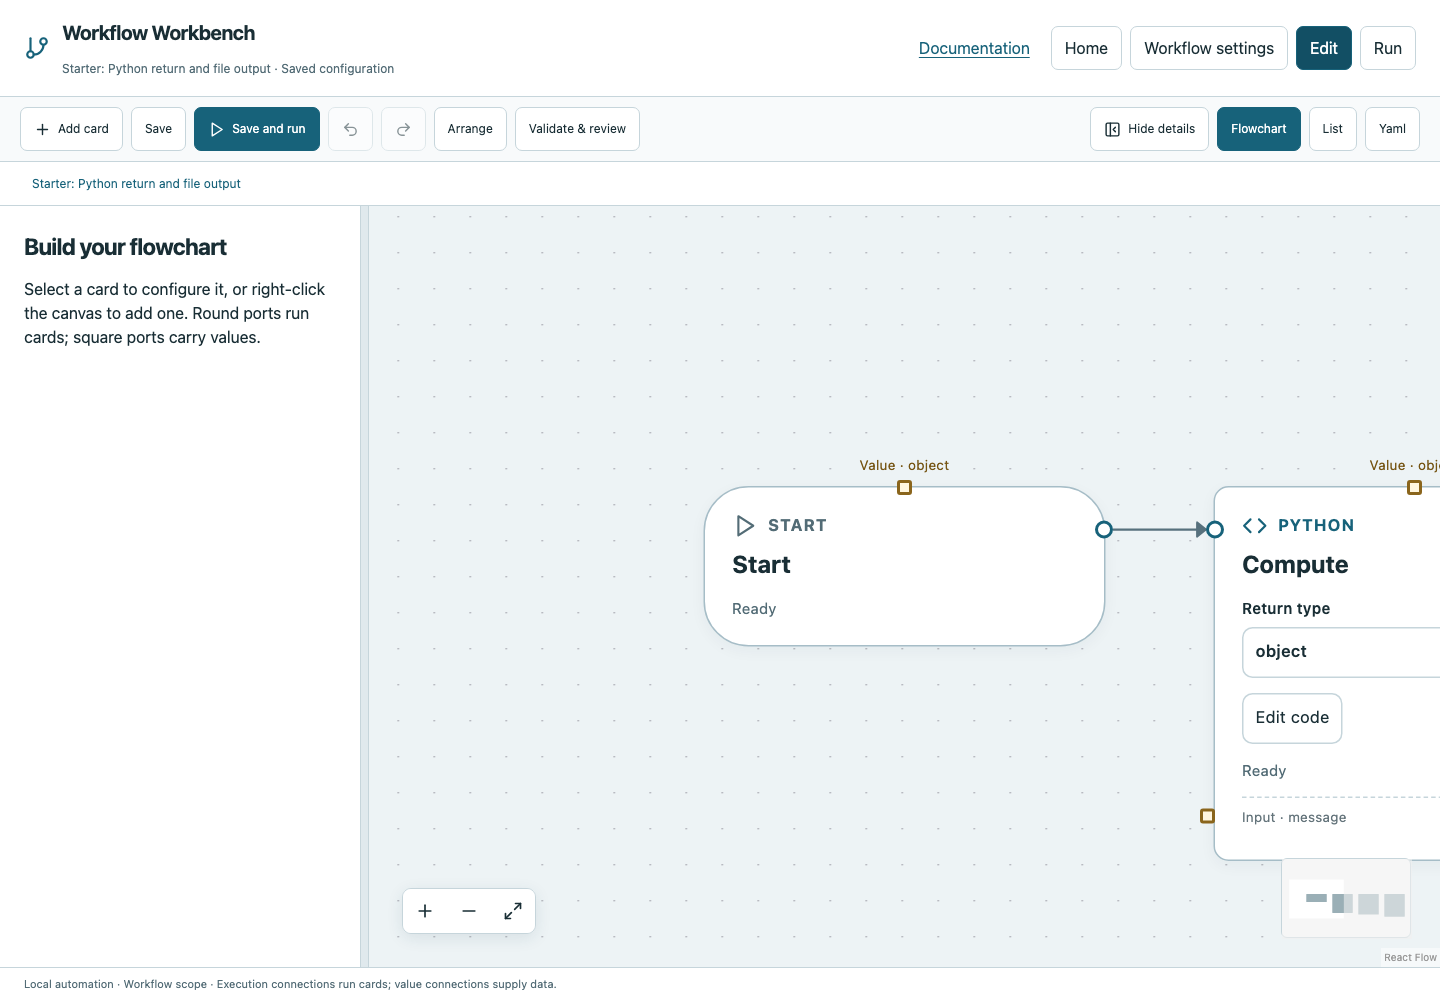Click the Arrange button
Viewport: 1440px width, 1000px height.
tap(470, 129)
